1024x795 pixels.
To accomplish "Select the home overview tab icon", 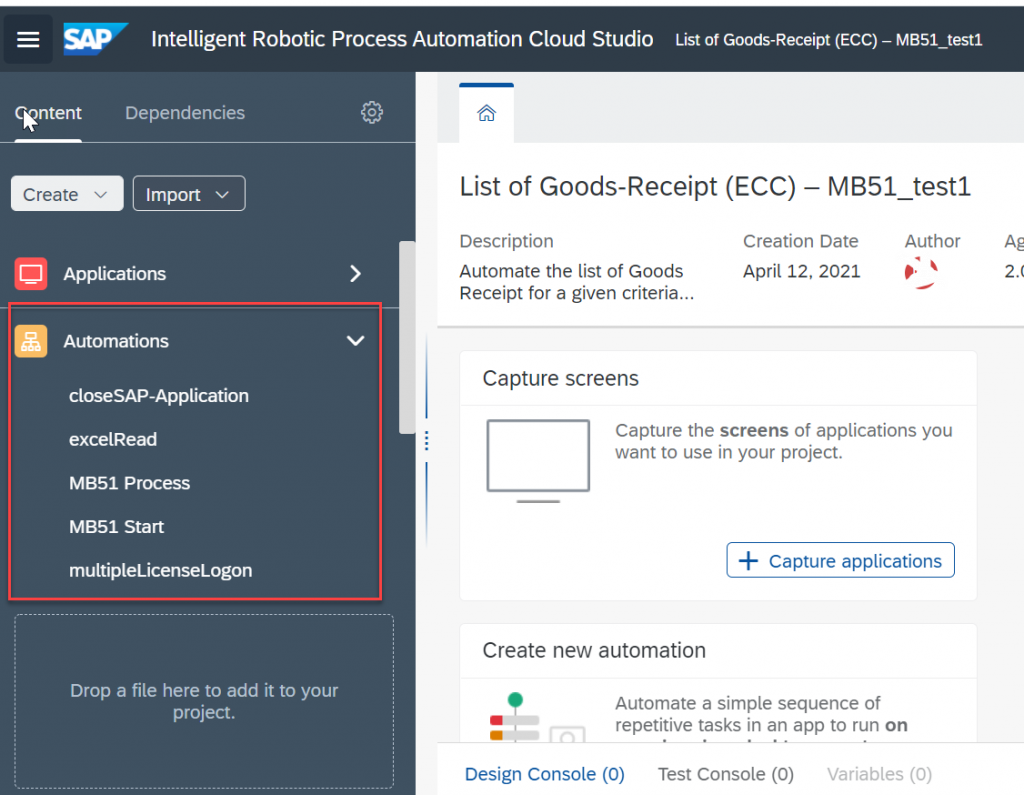I will 487,114.
